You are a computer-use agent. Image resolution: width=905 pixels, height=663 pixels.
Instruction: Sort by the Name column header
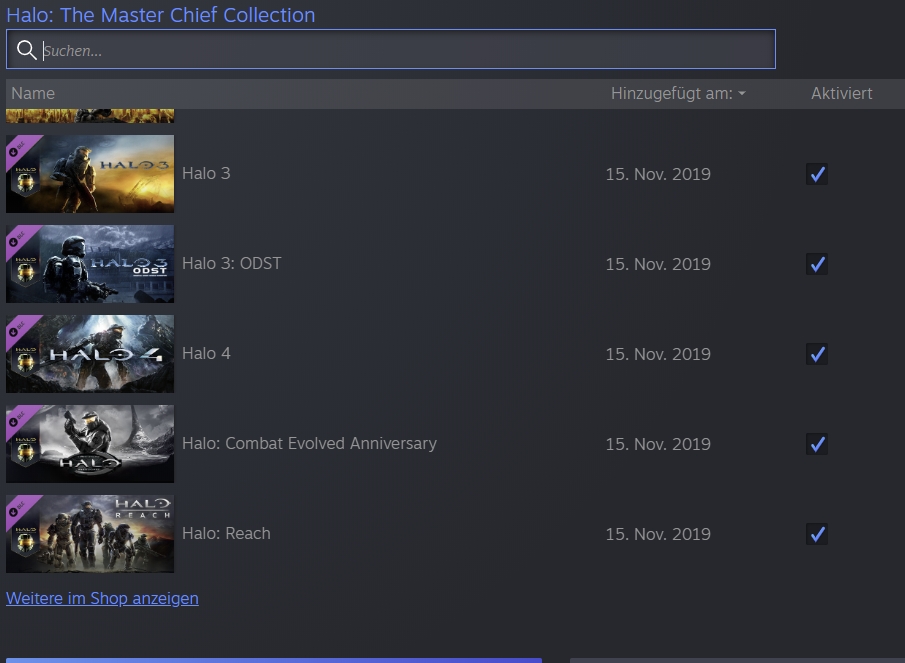tap(33, 93)
